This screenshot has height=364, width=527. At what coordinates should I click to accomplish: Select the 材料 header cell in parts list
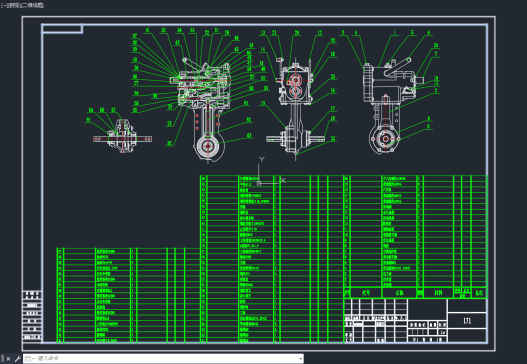pyautogui.click(x=438, y=293)
